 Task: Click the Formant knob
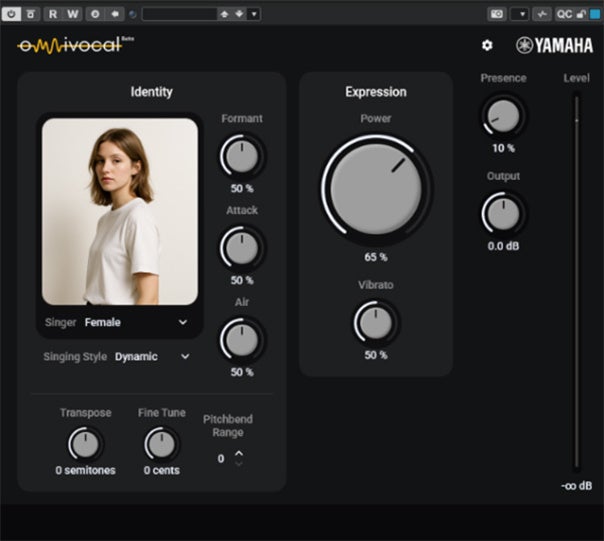tap(242, 156)
